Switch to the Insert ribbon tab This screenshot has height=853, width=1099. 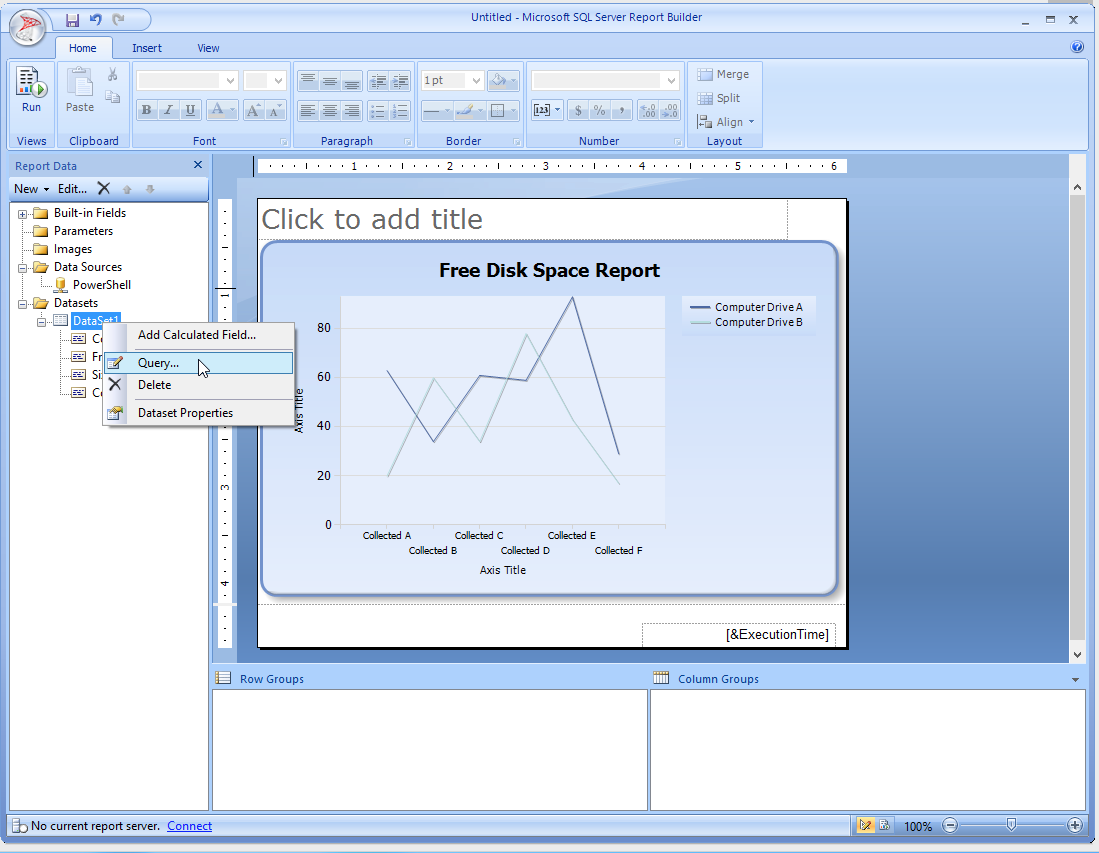[x=147, y=48]
